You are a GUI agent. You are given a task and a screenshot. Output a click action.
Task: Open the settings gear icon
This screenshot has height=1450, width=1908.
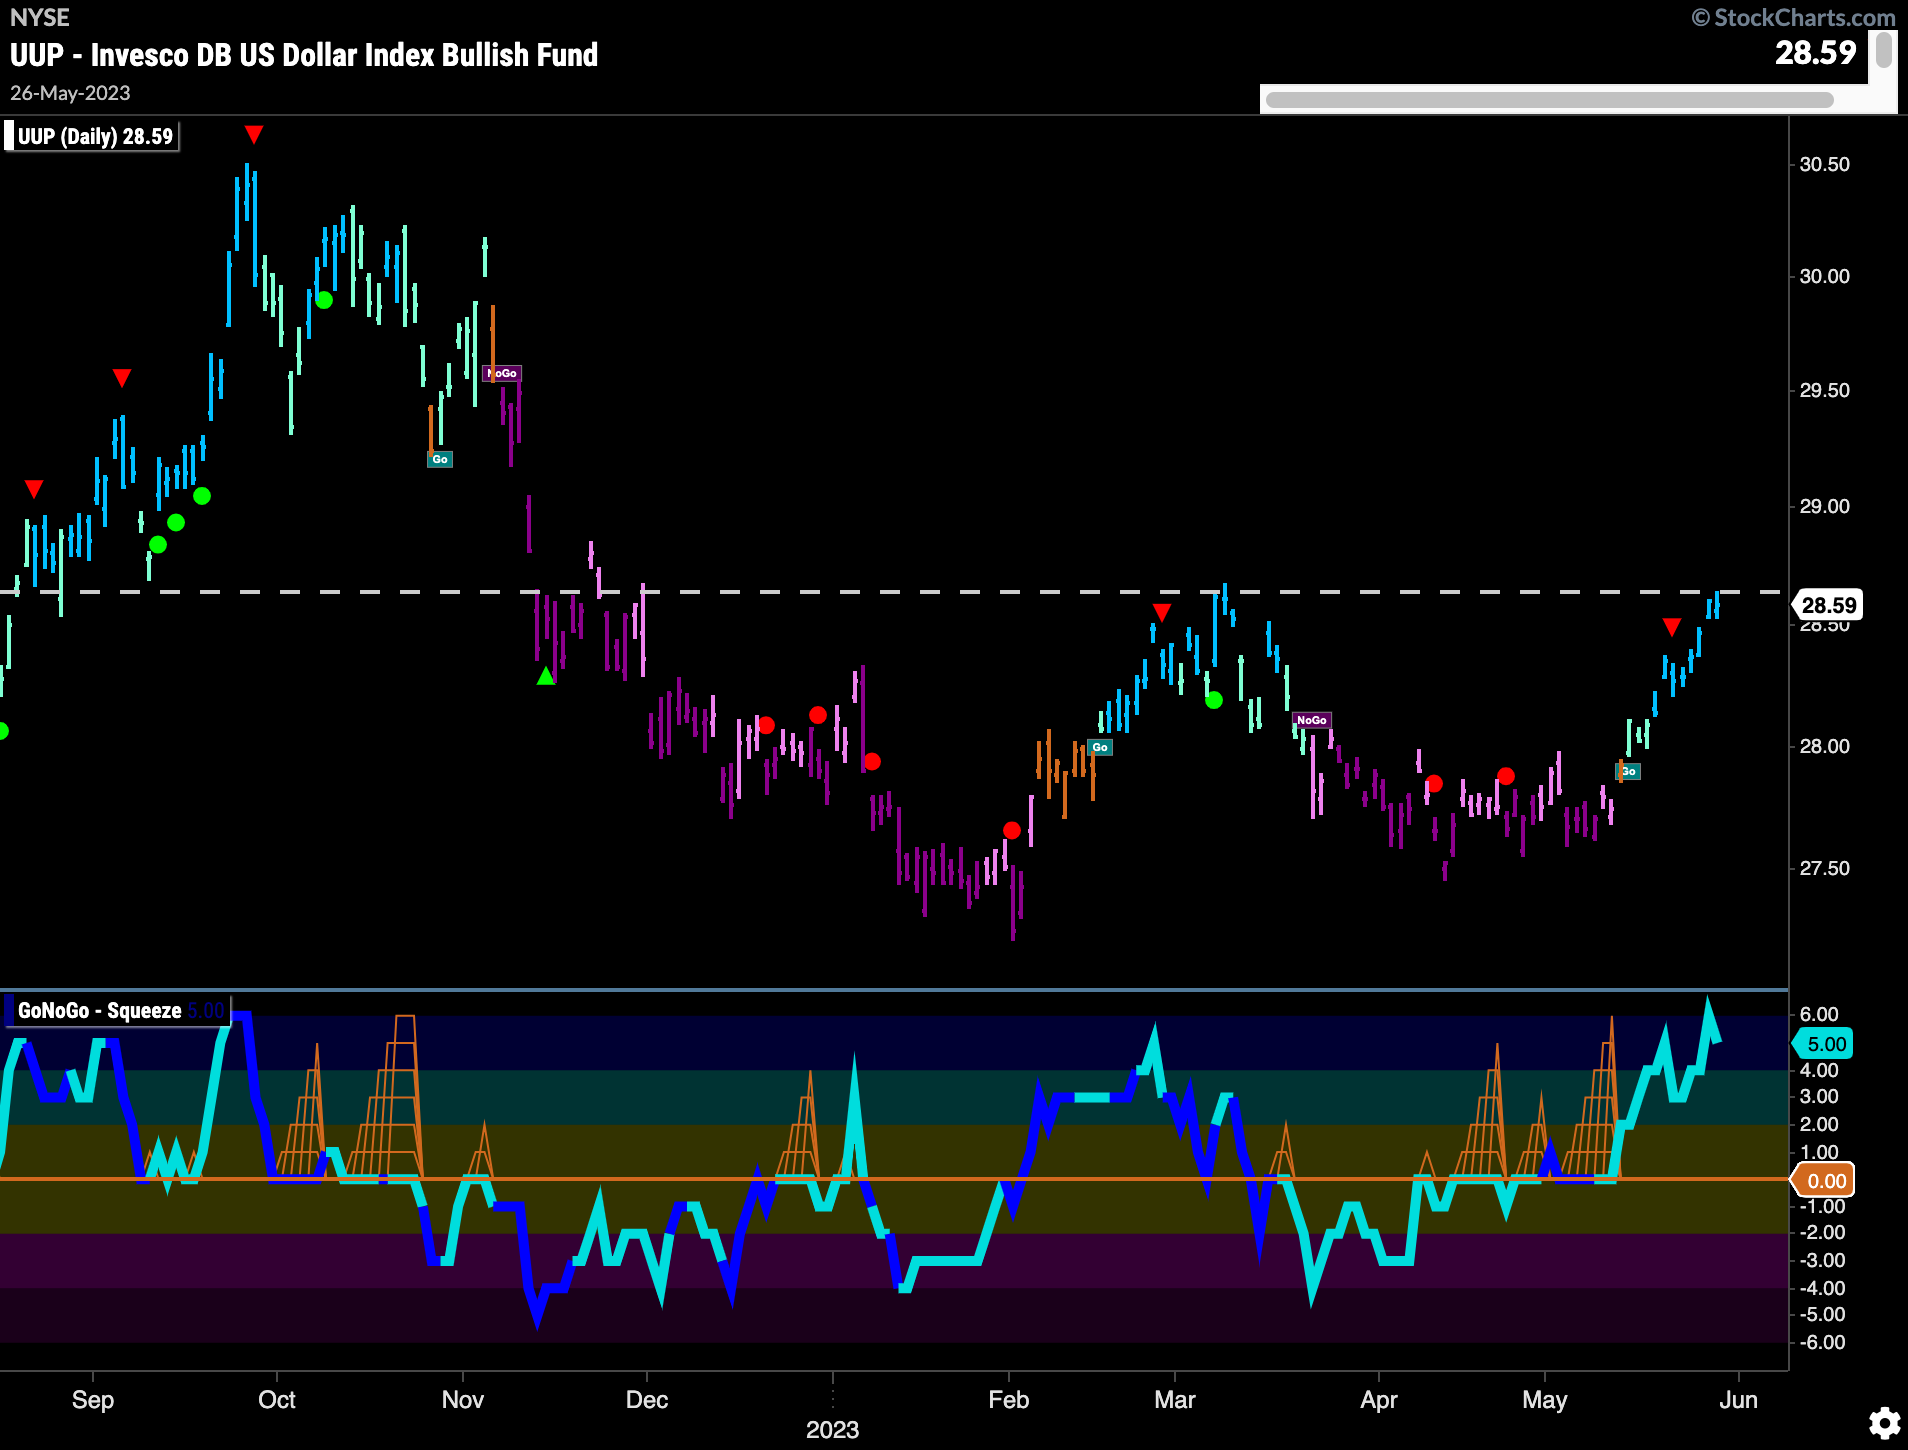[1884, 1423]
